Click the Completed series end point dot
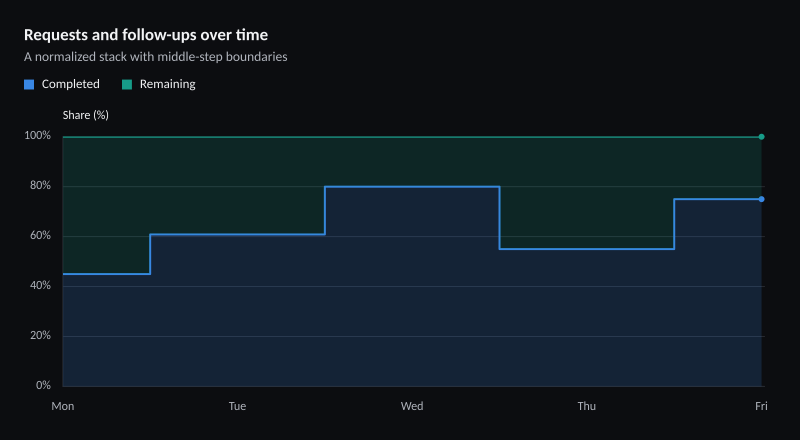The height and width of the screenshot is (440, 800). click(761, 199)
